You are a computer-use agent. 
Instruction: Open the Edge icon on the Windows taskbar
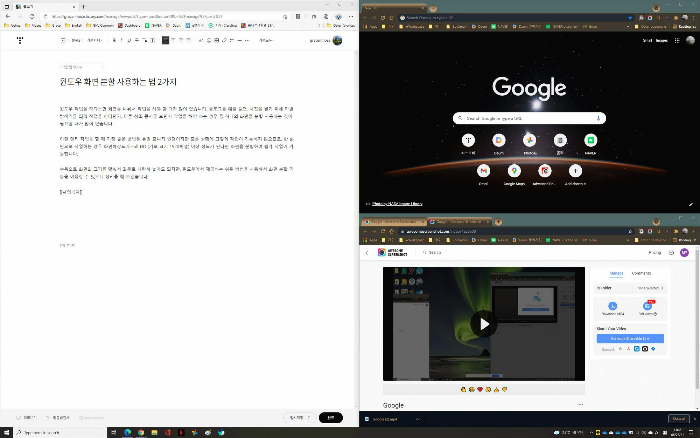[x=128, y=432]
